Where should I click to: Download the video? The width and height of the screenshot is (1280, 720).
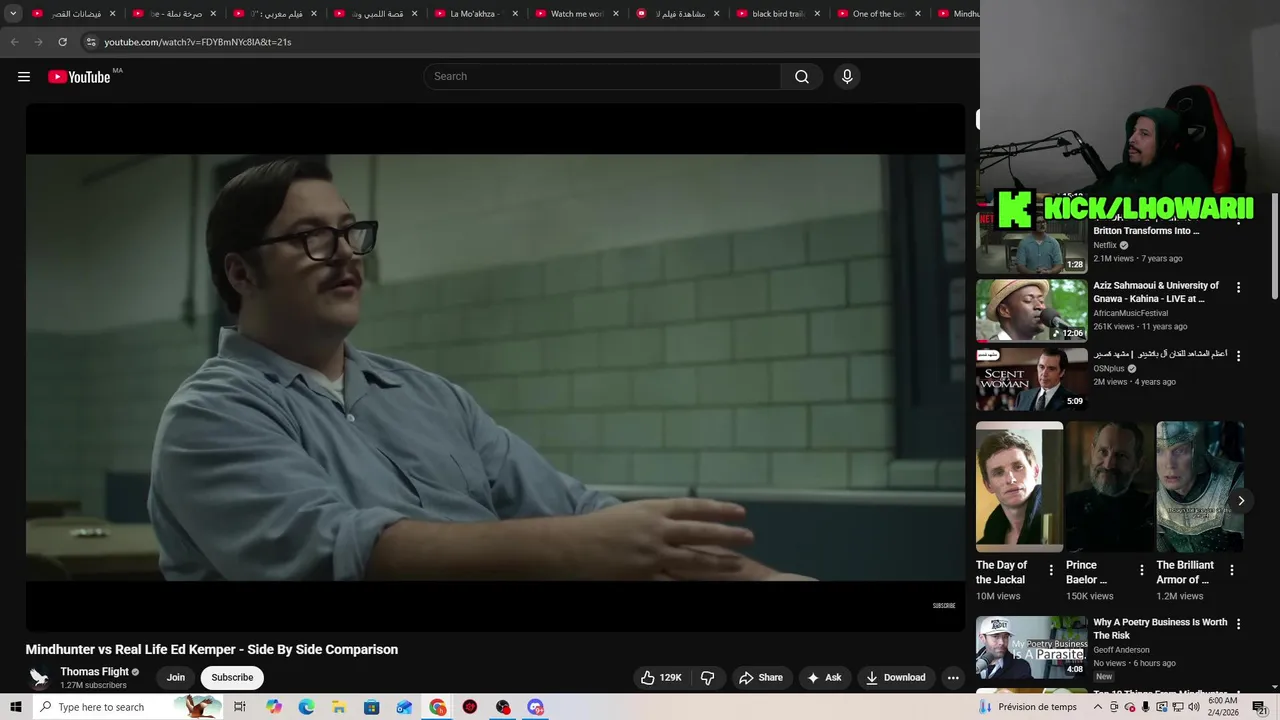click(x=896, y=678)
